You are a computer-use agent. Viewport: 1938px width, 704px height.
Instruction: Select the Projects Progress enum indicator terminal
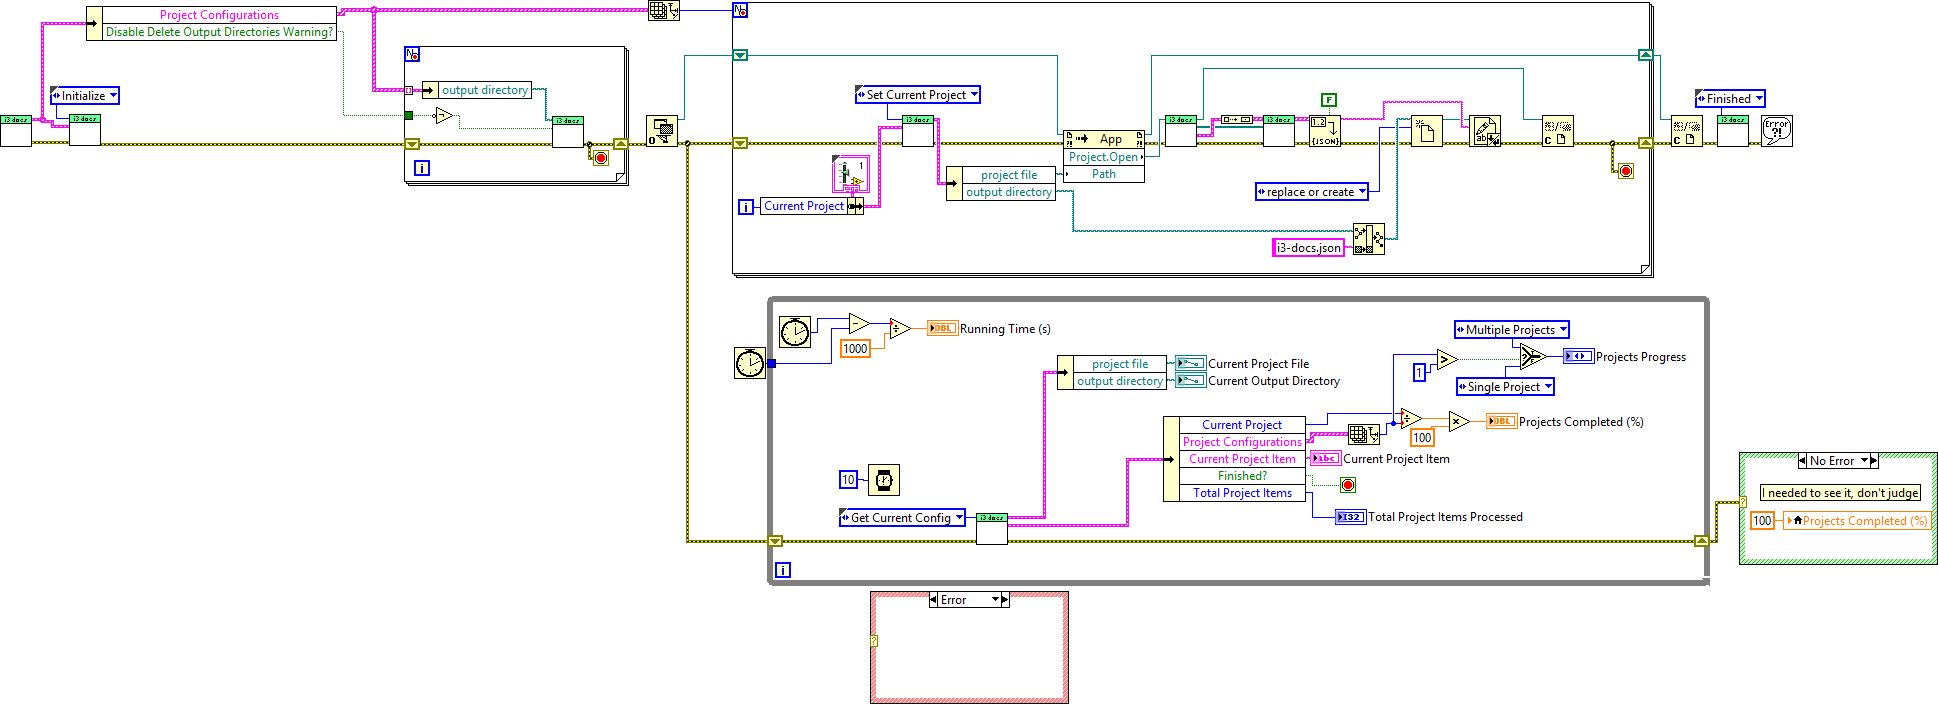click(1578, 356)
